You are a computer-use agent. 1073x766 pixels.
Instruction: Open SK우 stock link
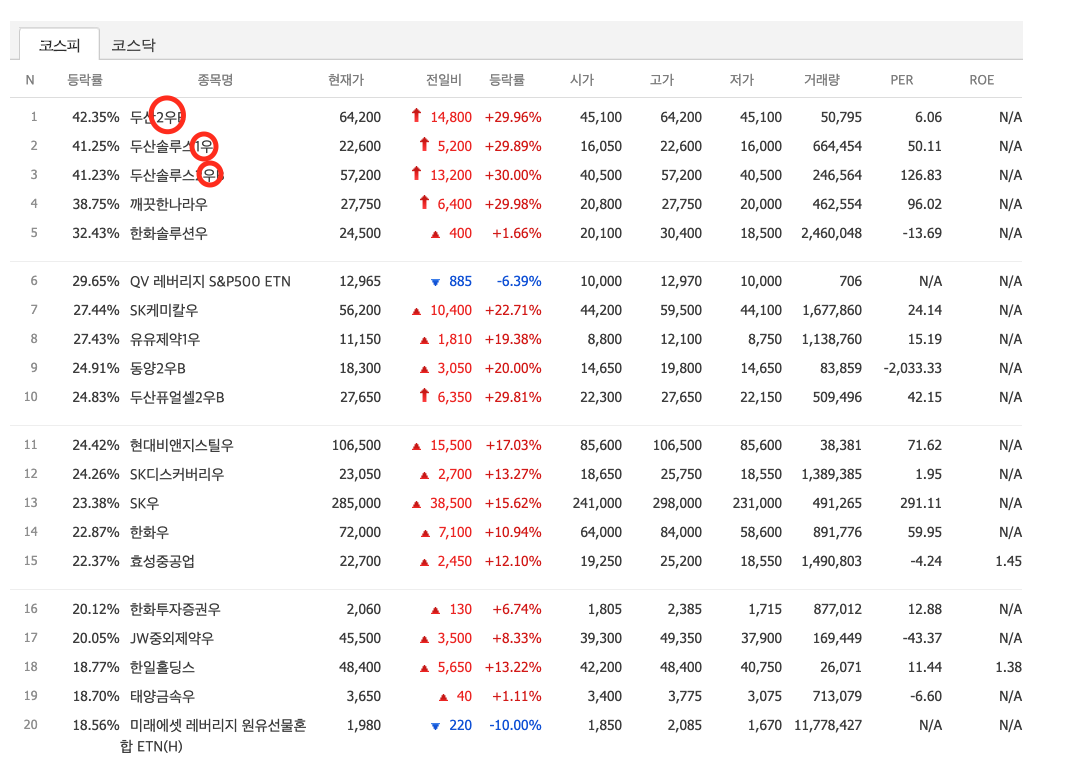(x=144, y=503)
